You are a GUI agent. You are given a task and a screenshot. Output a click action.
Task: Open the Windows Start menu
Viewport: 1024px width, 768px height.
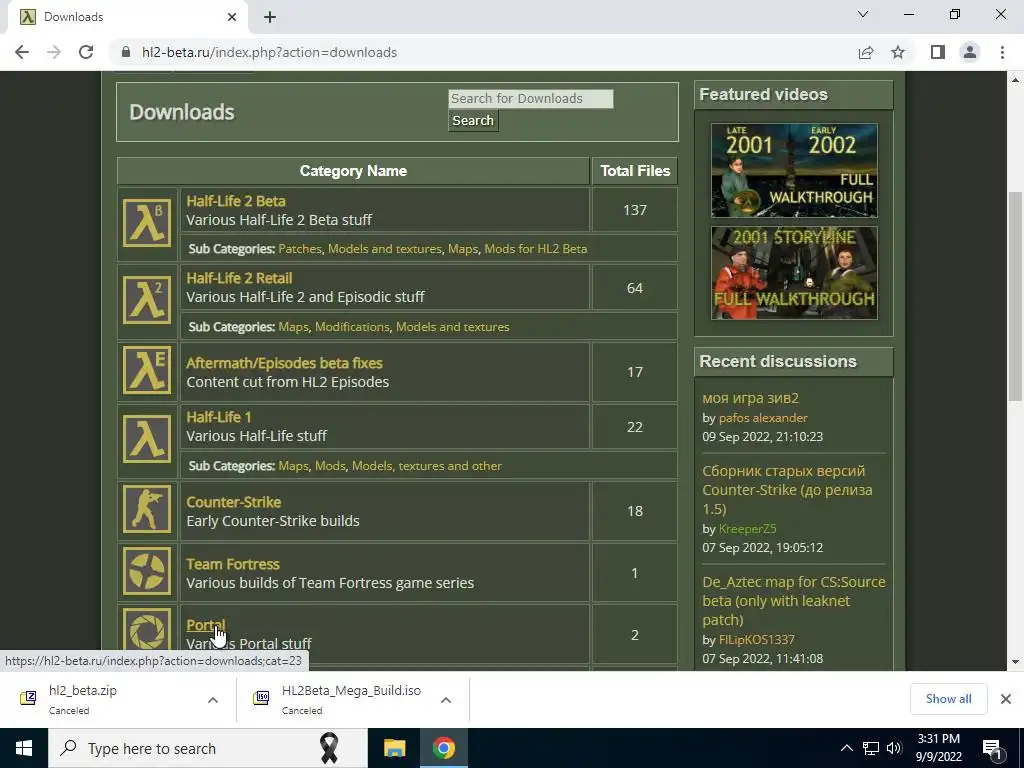click(x=24, y=748)
